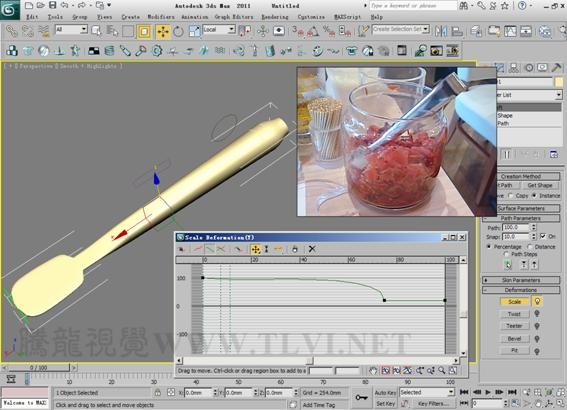Toggle the Scale deformation lightbulb
This screenshot has height=410, width=567.
click(x=537, y=301)
